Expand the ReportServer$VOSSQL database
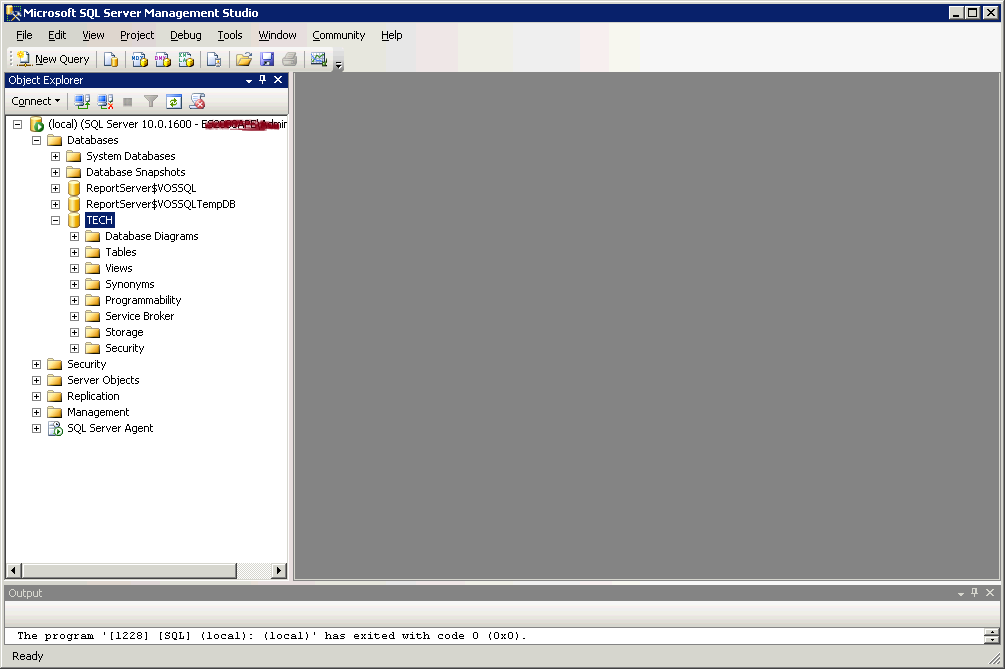The height and width of the screenshot is (669, 1005). pyautogui.click(x=56, y=188)
